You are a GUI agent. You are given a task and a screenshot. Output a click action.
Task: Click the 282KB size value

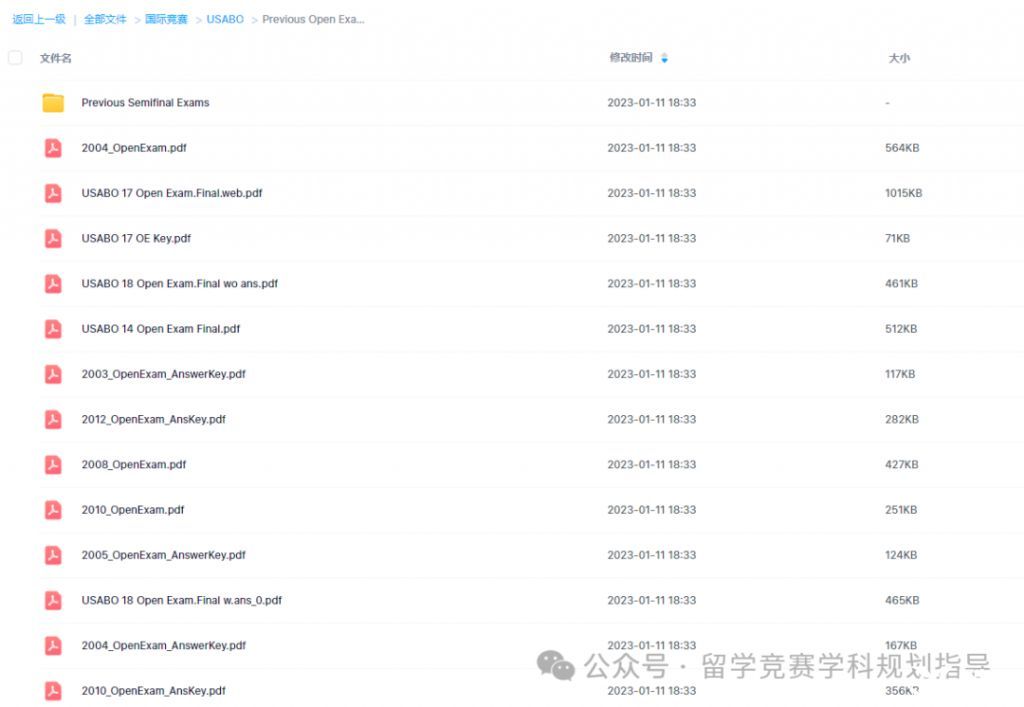click(902, 419)
